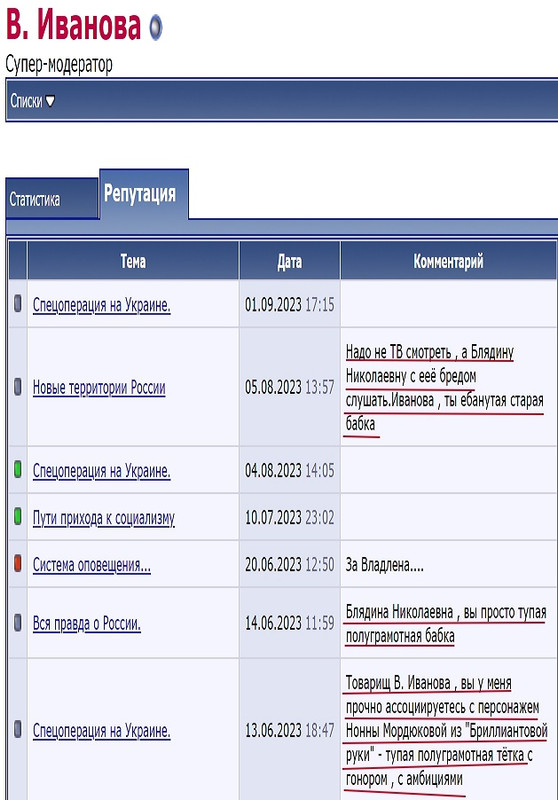Screen dimensions: 558x800
Task: Click the date 01.09.2023 17:15
Action: click(290, 305)
